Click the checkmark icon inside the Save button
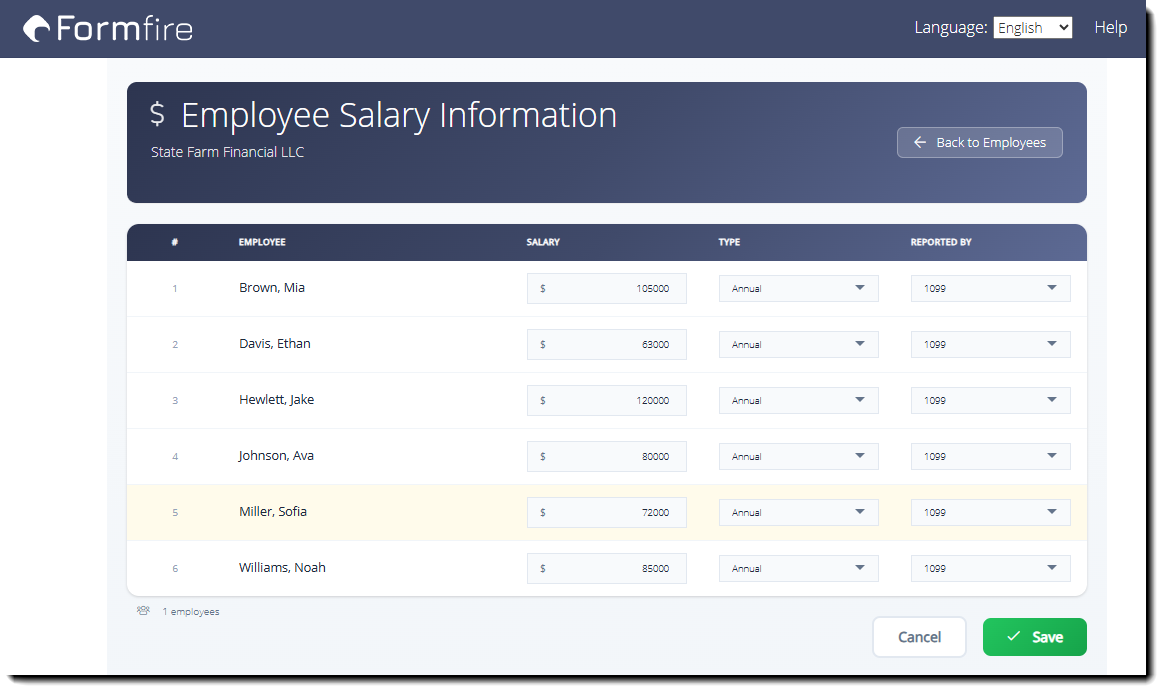Image resolution: width=1164 pixels, height=692 pixels. click(x=1014, y=637)
